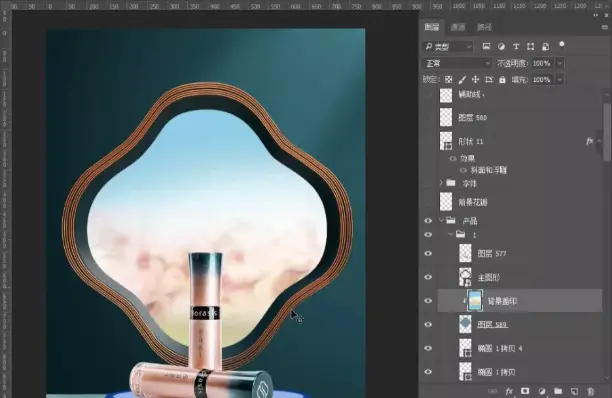The width and height of the screenshot is (612, 398).
Task: Expand the 字体 group folder
Action: point(441,183)
